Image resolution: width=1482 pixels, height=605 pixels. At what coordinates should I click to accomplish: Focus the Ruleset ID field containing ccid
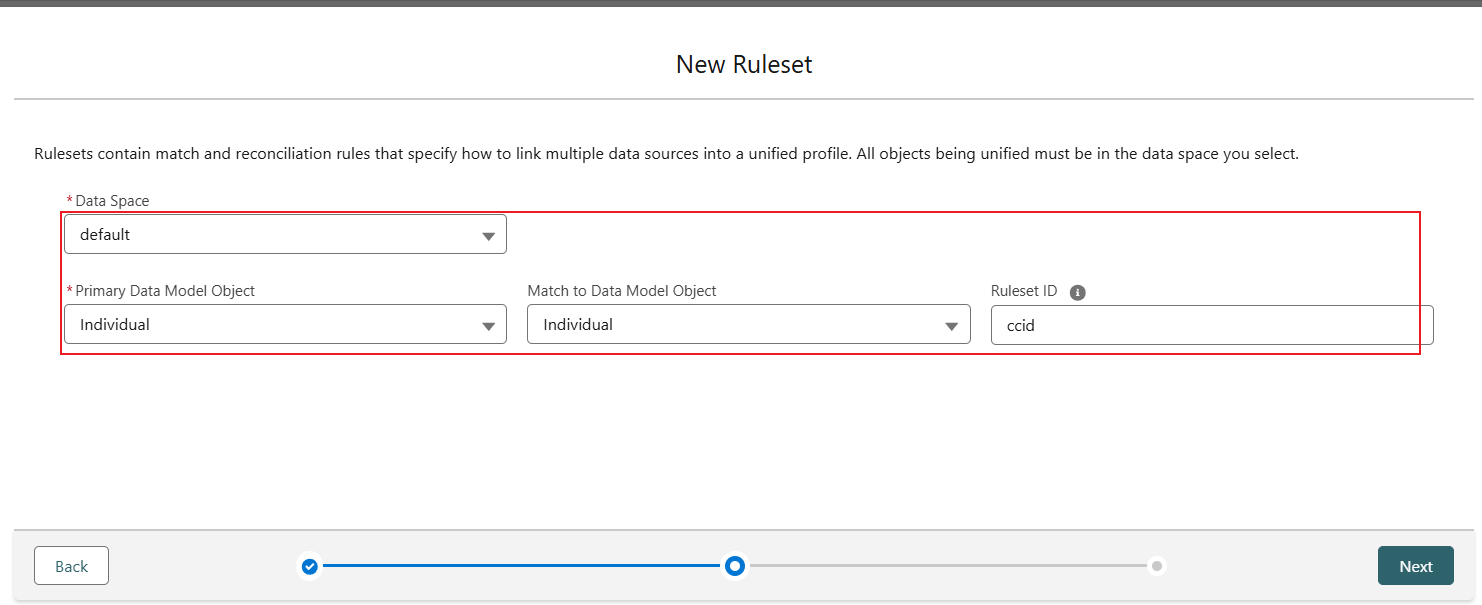[1210, 325]
